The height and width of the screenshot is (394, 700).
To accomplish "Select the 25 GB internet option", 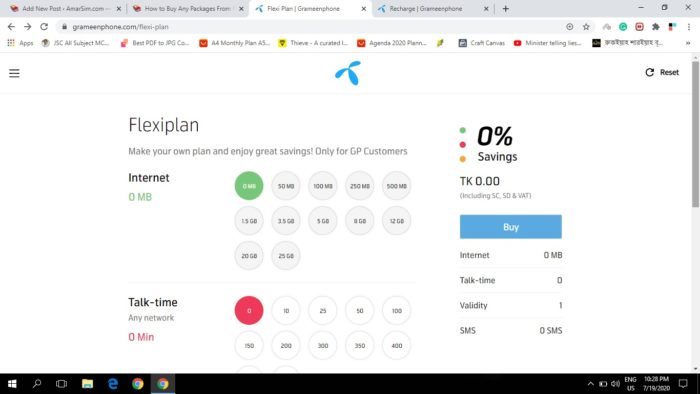I will (286, 256).
